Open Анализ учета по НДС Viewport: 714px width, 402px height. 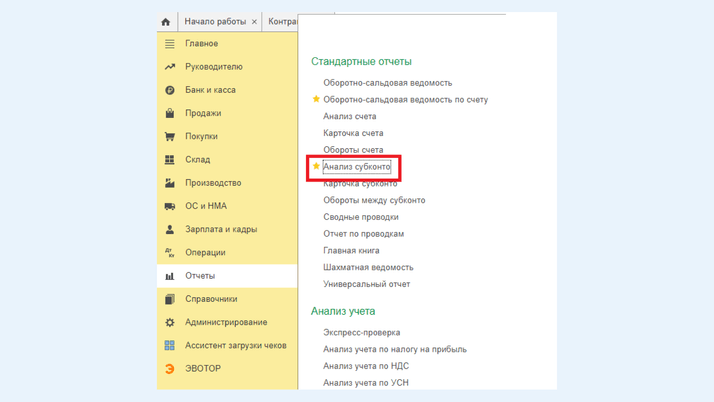366,366
